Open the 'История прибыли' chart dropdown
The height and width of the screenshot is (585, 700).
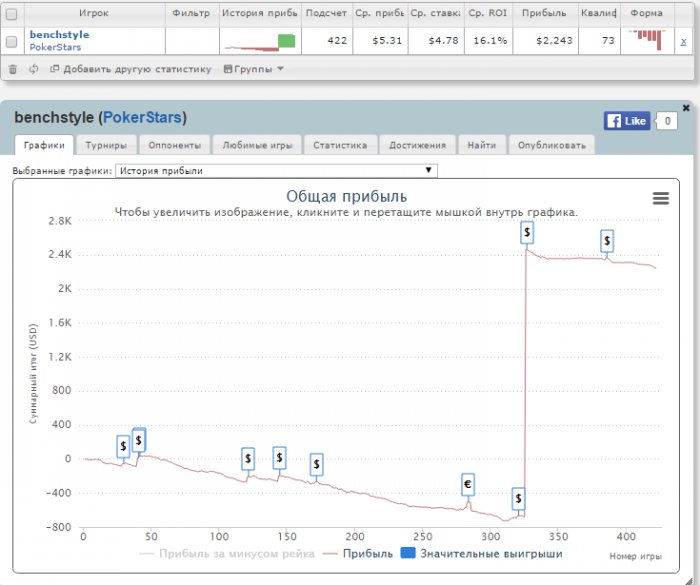click(x=276, y=171)
